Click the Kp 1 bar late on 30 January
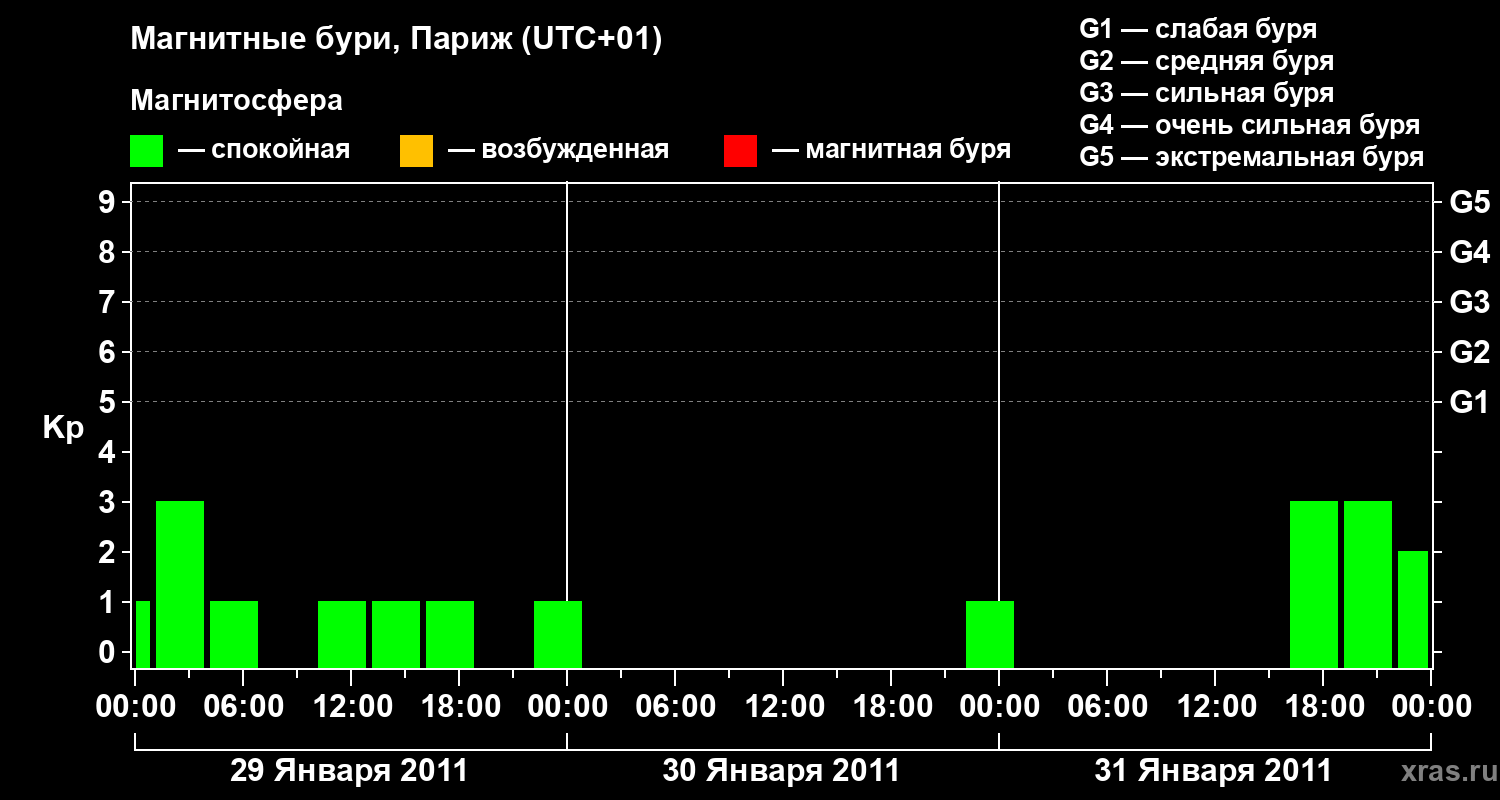The image size is (1500, 800). point(990,634)
